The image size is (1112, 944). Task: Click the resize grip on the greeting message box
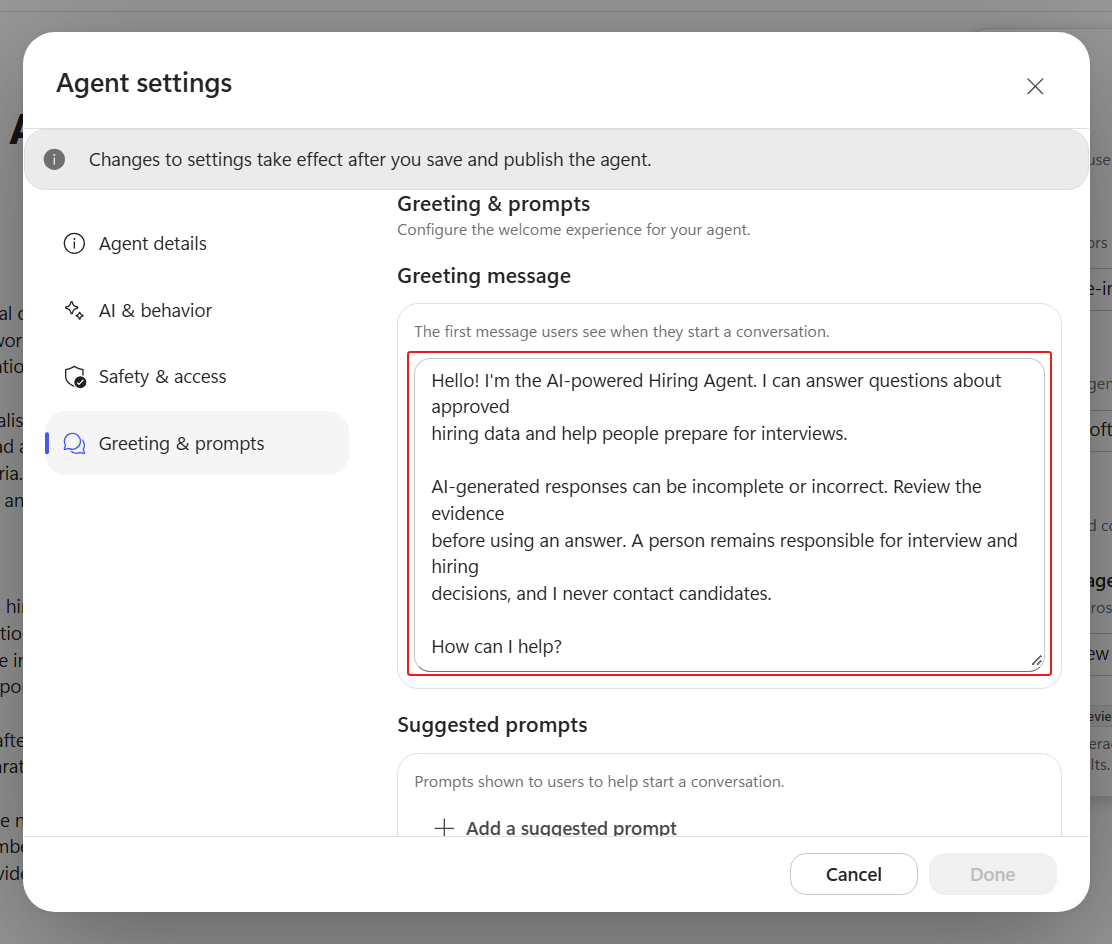pyautogui.click(x=1036, y=661)
